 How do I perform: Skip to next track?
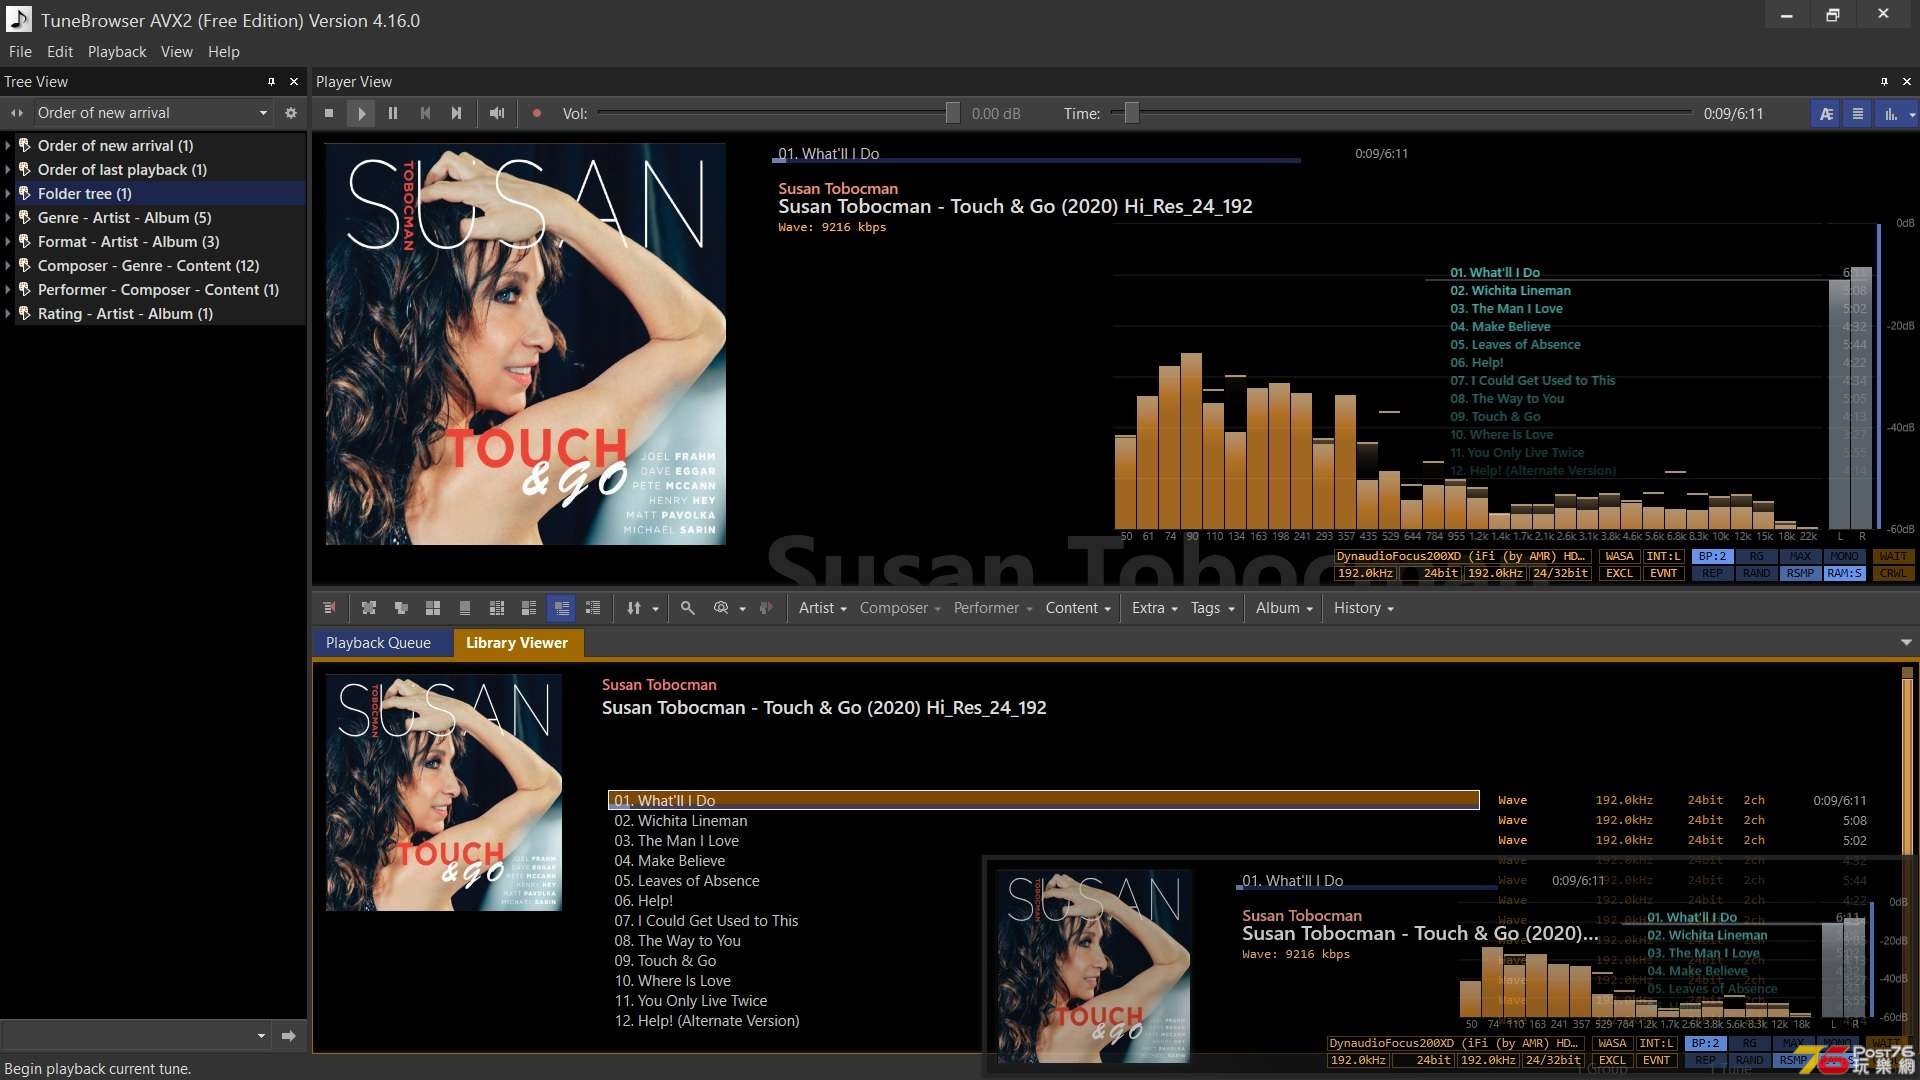(x=457, y=113)
